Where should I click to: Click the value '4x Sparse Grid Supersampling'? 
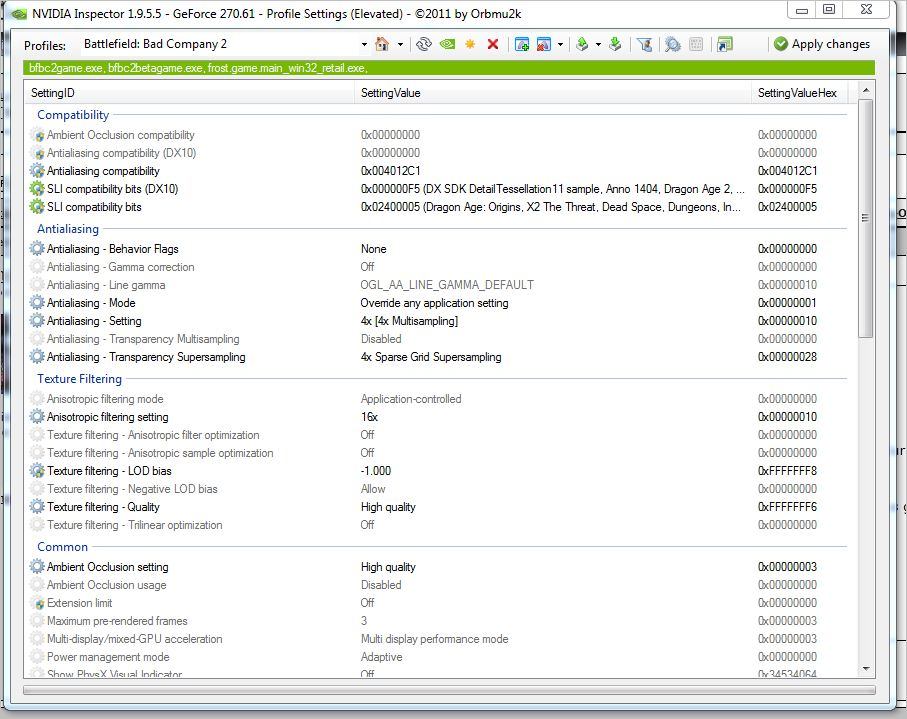[x=431, y=357]
